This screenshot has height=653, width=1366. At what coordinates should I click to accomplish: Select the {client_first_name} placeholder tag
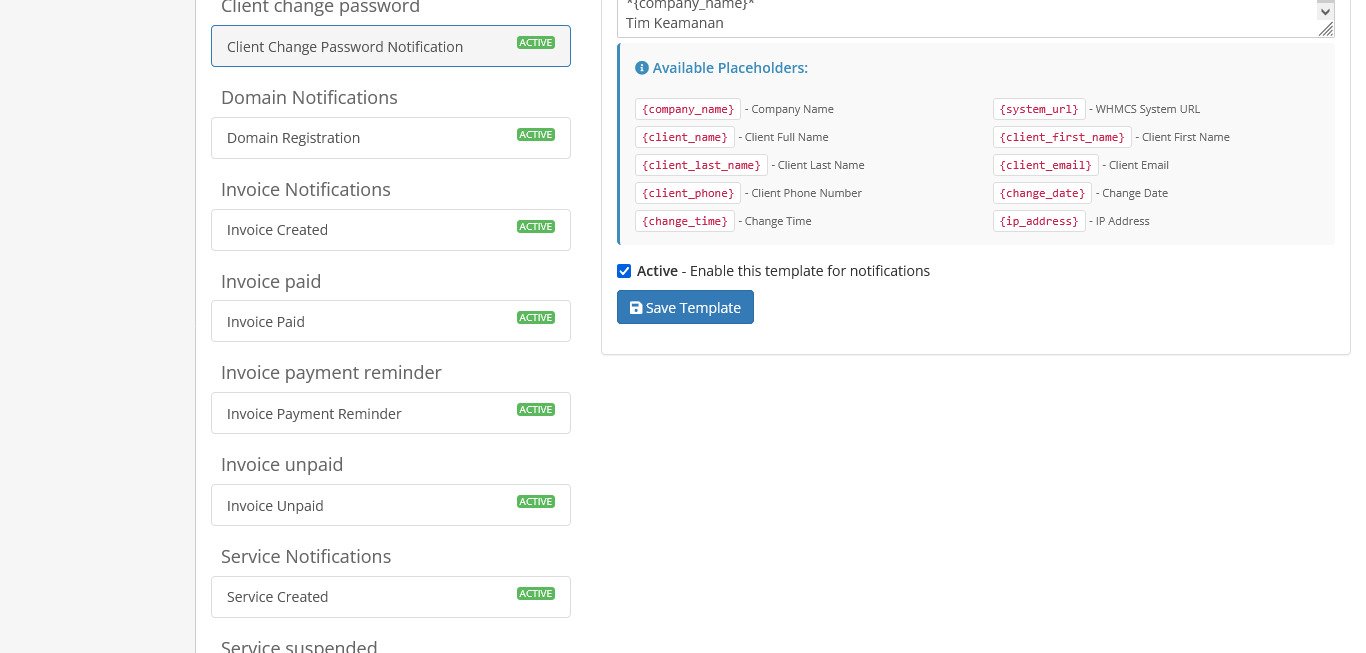pos(1062,137)
